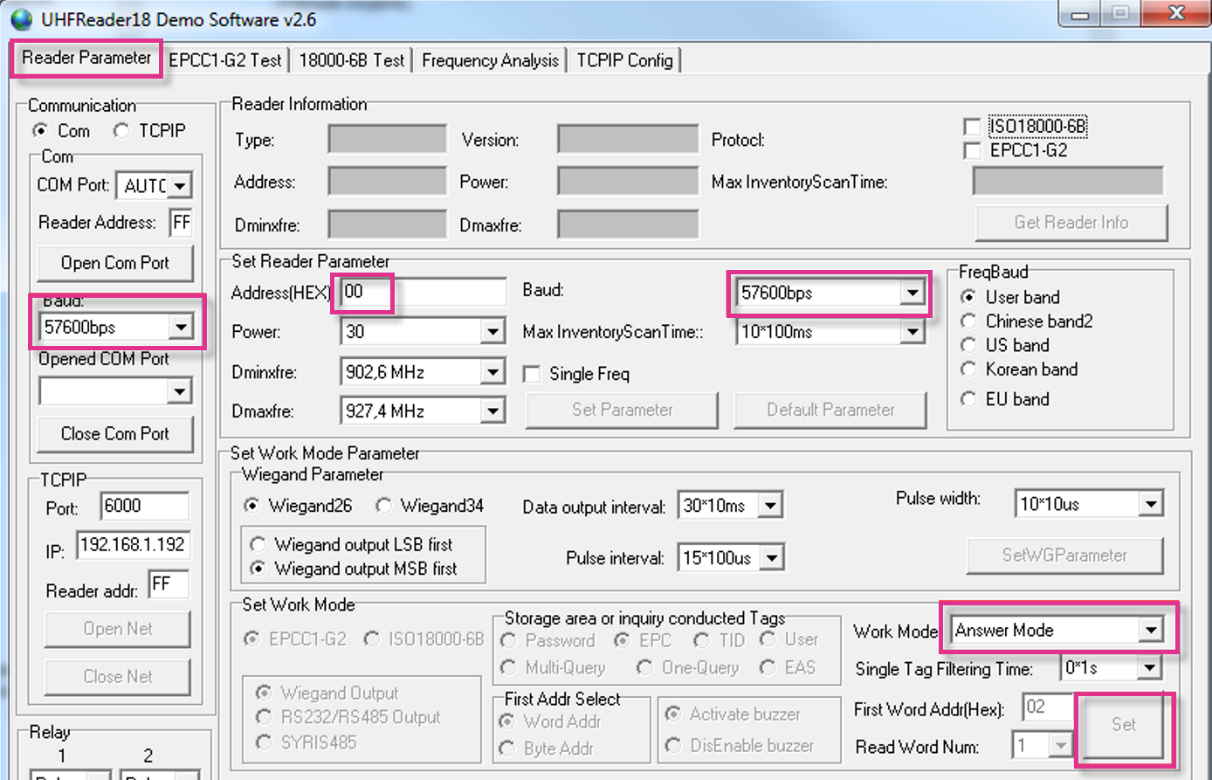Switch to the EPCC1-G2 Test tab
1212x780 pixels.
pyautogui.click(x=225, y=60)
